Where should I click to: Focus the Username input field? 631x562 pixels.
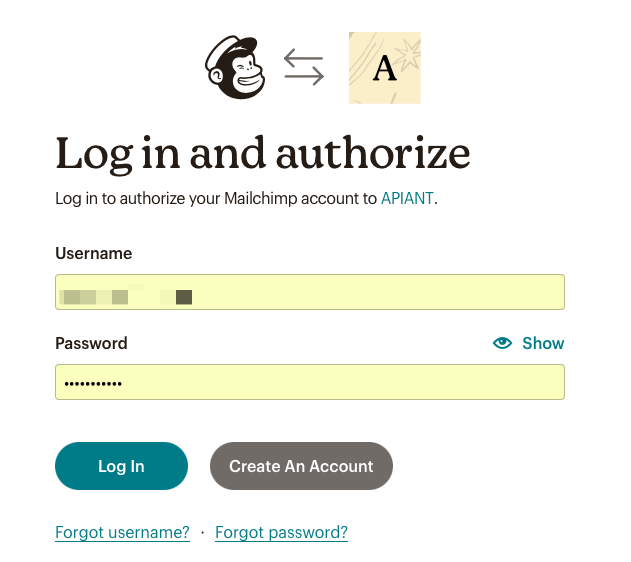click(x=310, y=292)
